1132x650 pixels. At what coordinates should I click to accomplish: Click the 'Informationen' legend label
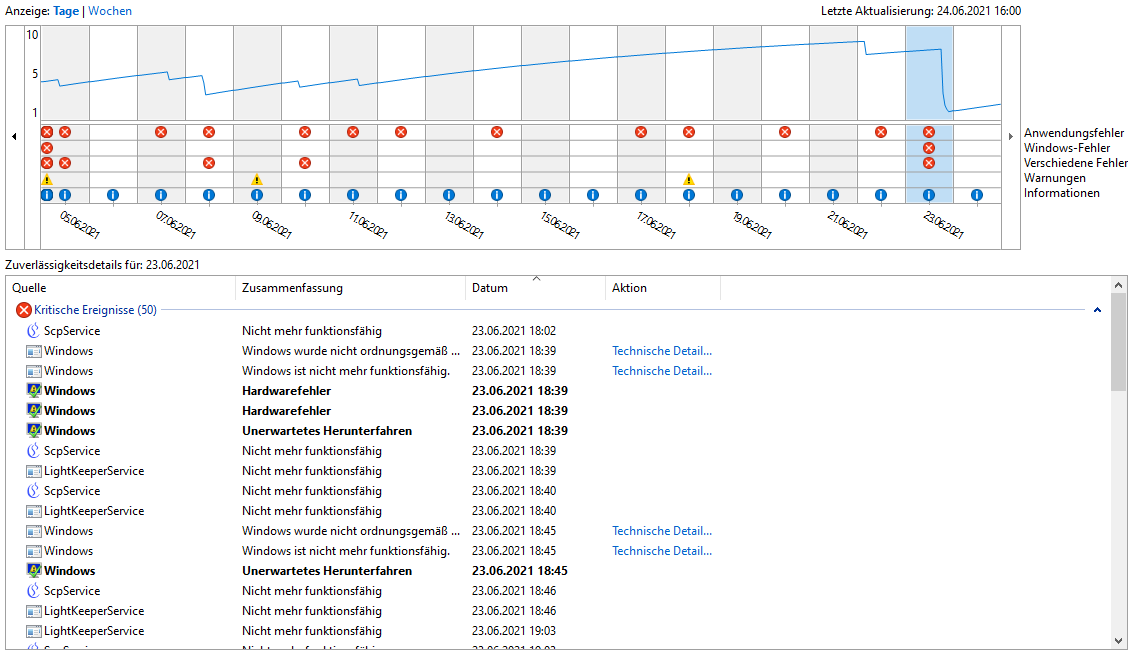click(x=1062, y=193)
